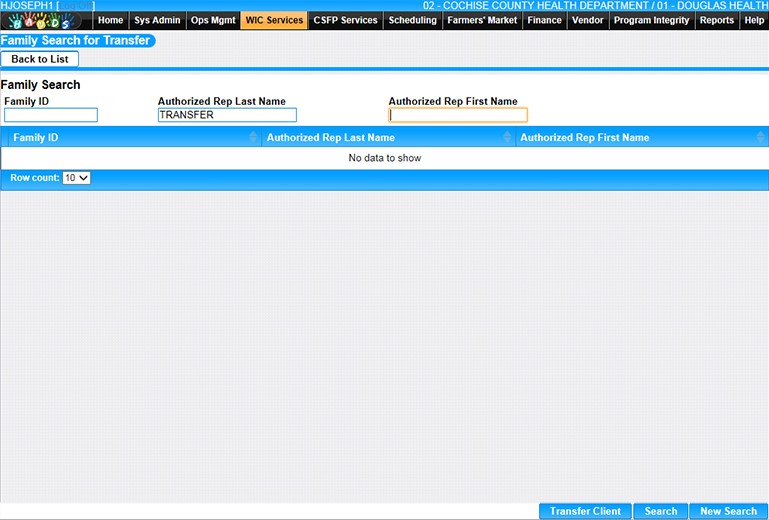Image resolution: width=769 pixels, height=520 pixels.
Task: Start a New Search
Action: tap(728, 511)
